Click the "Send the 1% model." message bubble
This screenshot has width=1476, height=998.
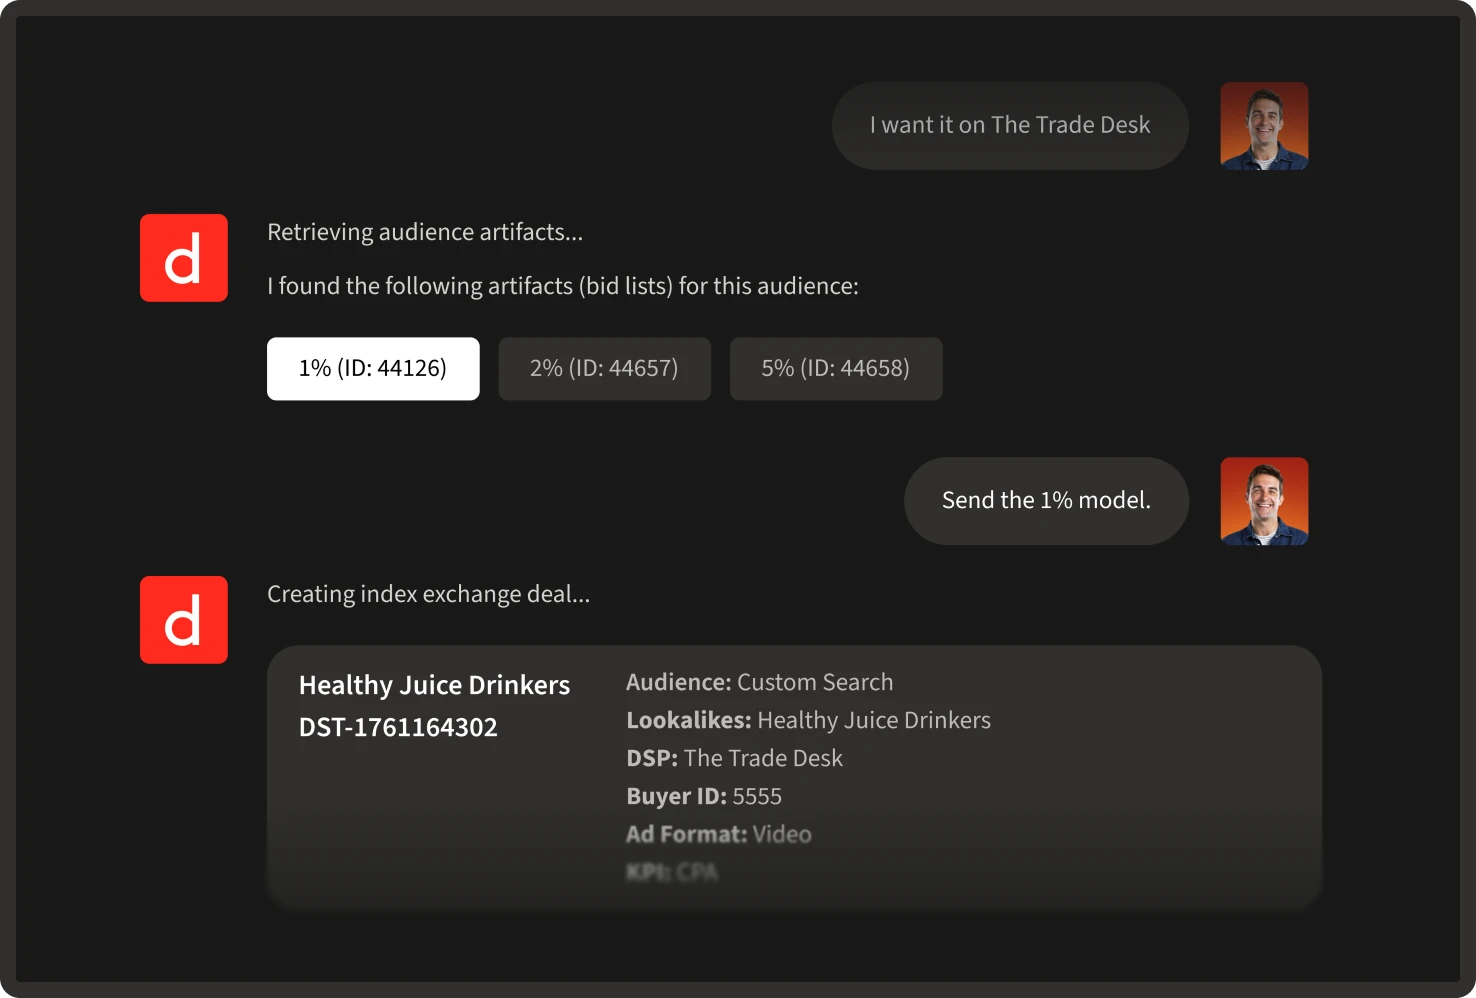[x=1046, y=501]
